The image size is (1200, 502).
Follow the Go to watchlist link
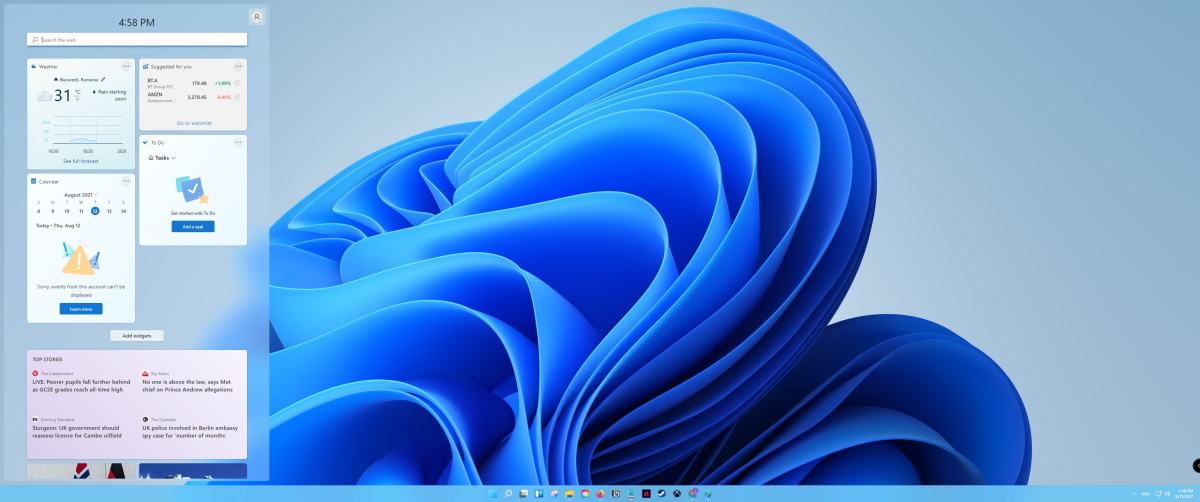193,123
